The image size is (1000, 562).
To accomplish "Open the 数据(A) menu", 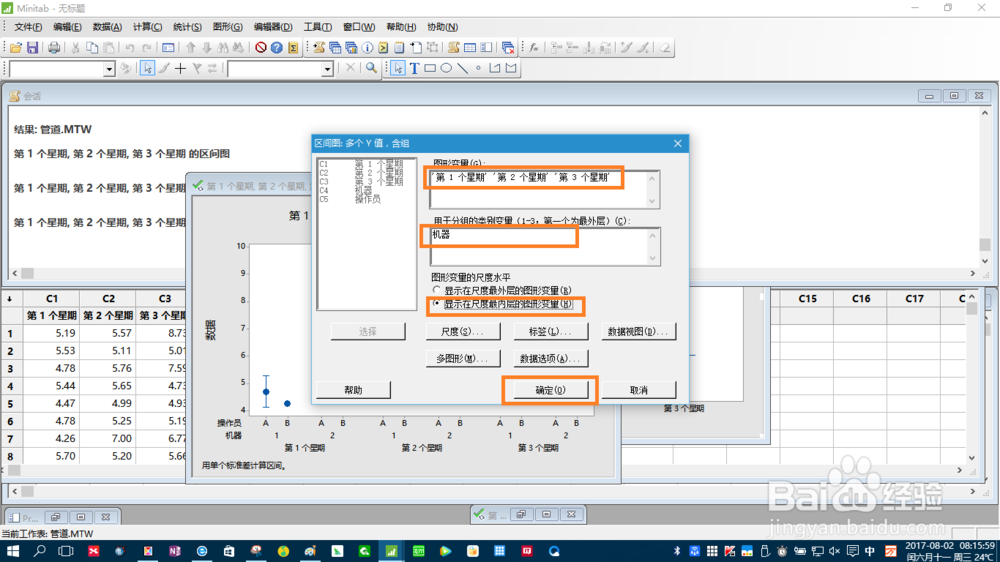I will click(107, 27).
